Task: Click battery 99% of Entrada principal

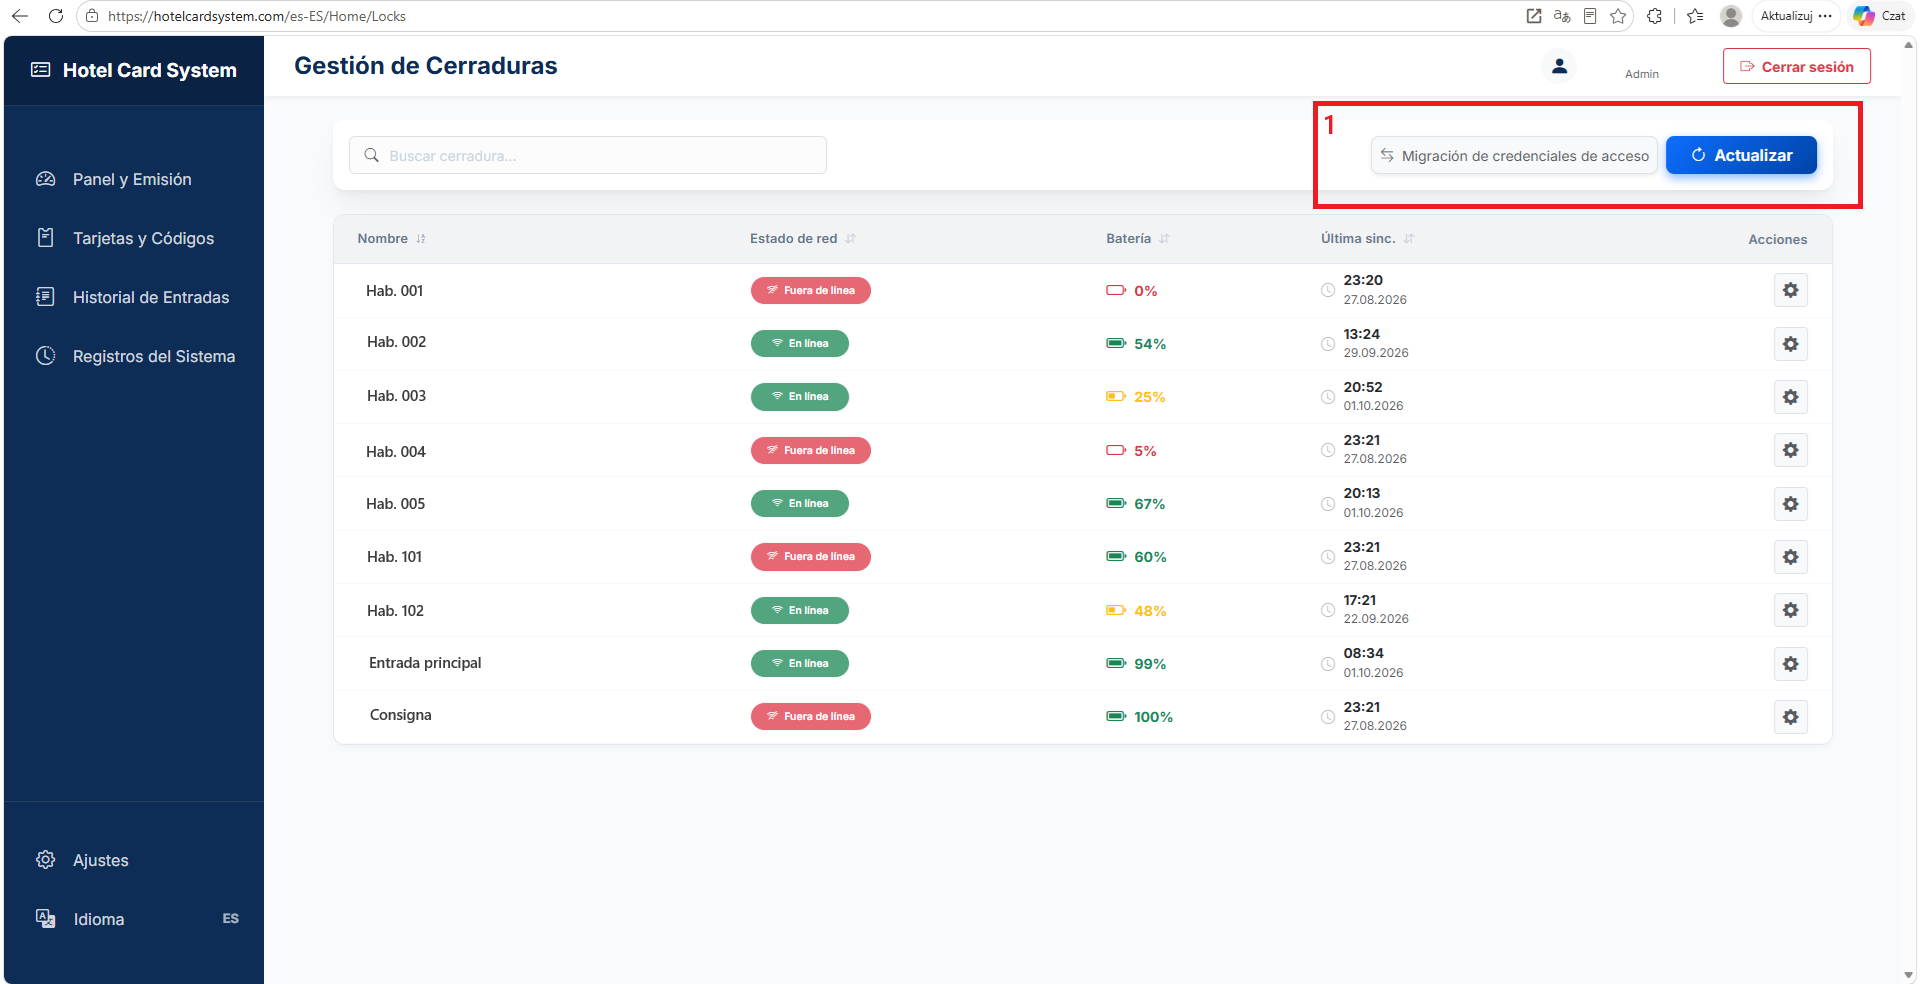Action: [1149, 664]
